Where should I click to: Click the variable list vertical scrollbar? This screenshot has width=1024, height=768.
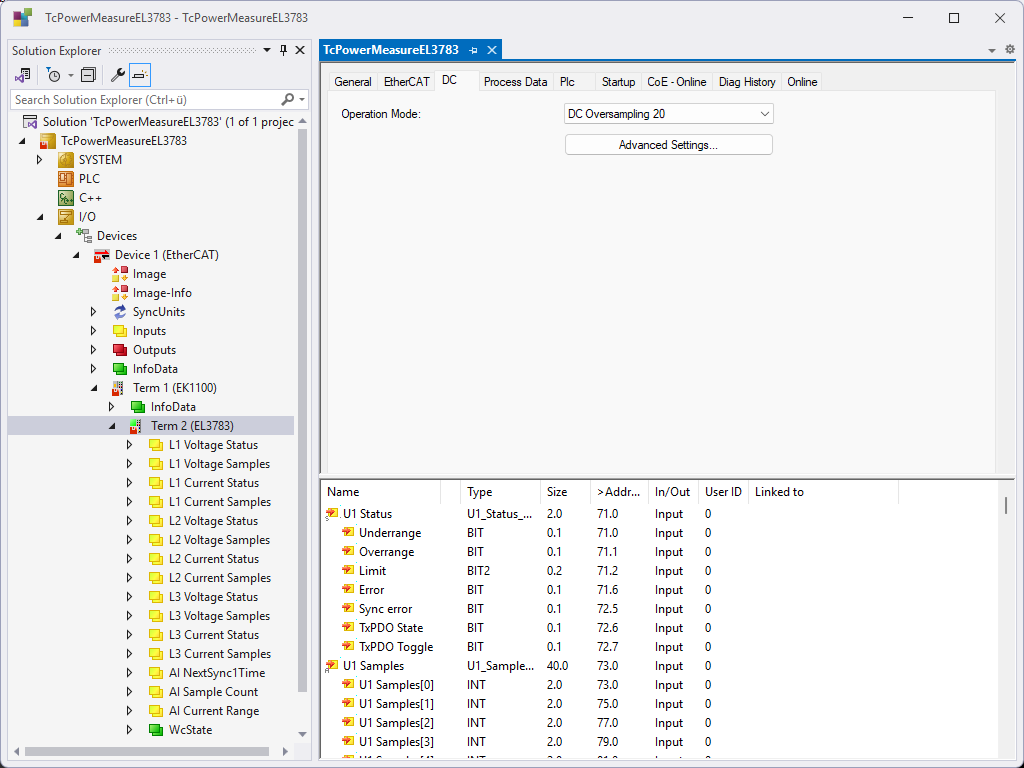coord(1006,505)
